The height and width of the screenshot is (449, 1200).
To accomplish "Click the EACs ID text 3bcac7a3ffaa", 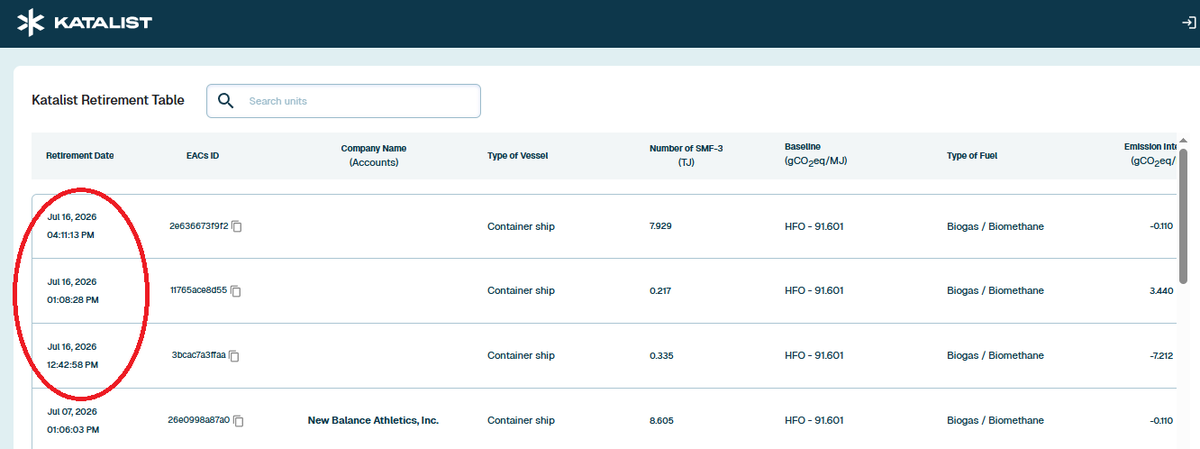I will pyautogui.click(x=200, y=355).
